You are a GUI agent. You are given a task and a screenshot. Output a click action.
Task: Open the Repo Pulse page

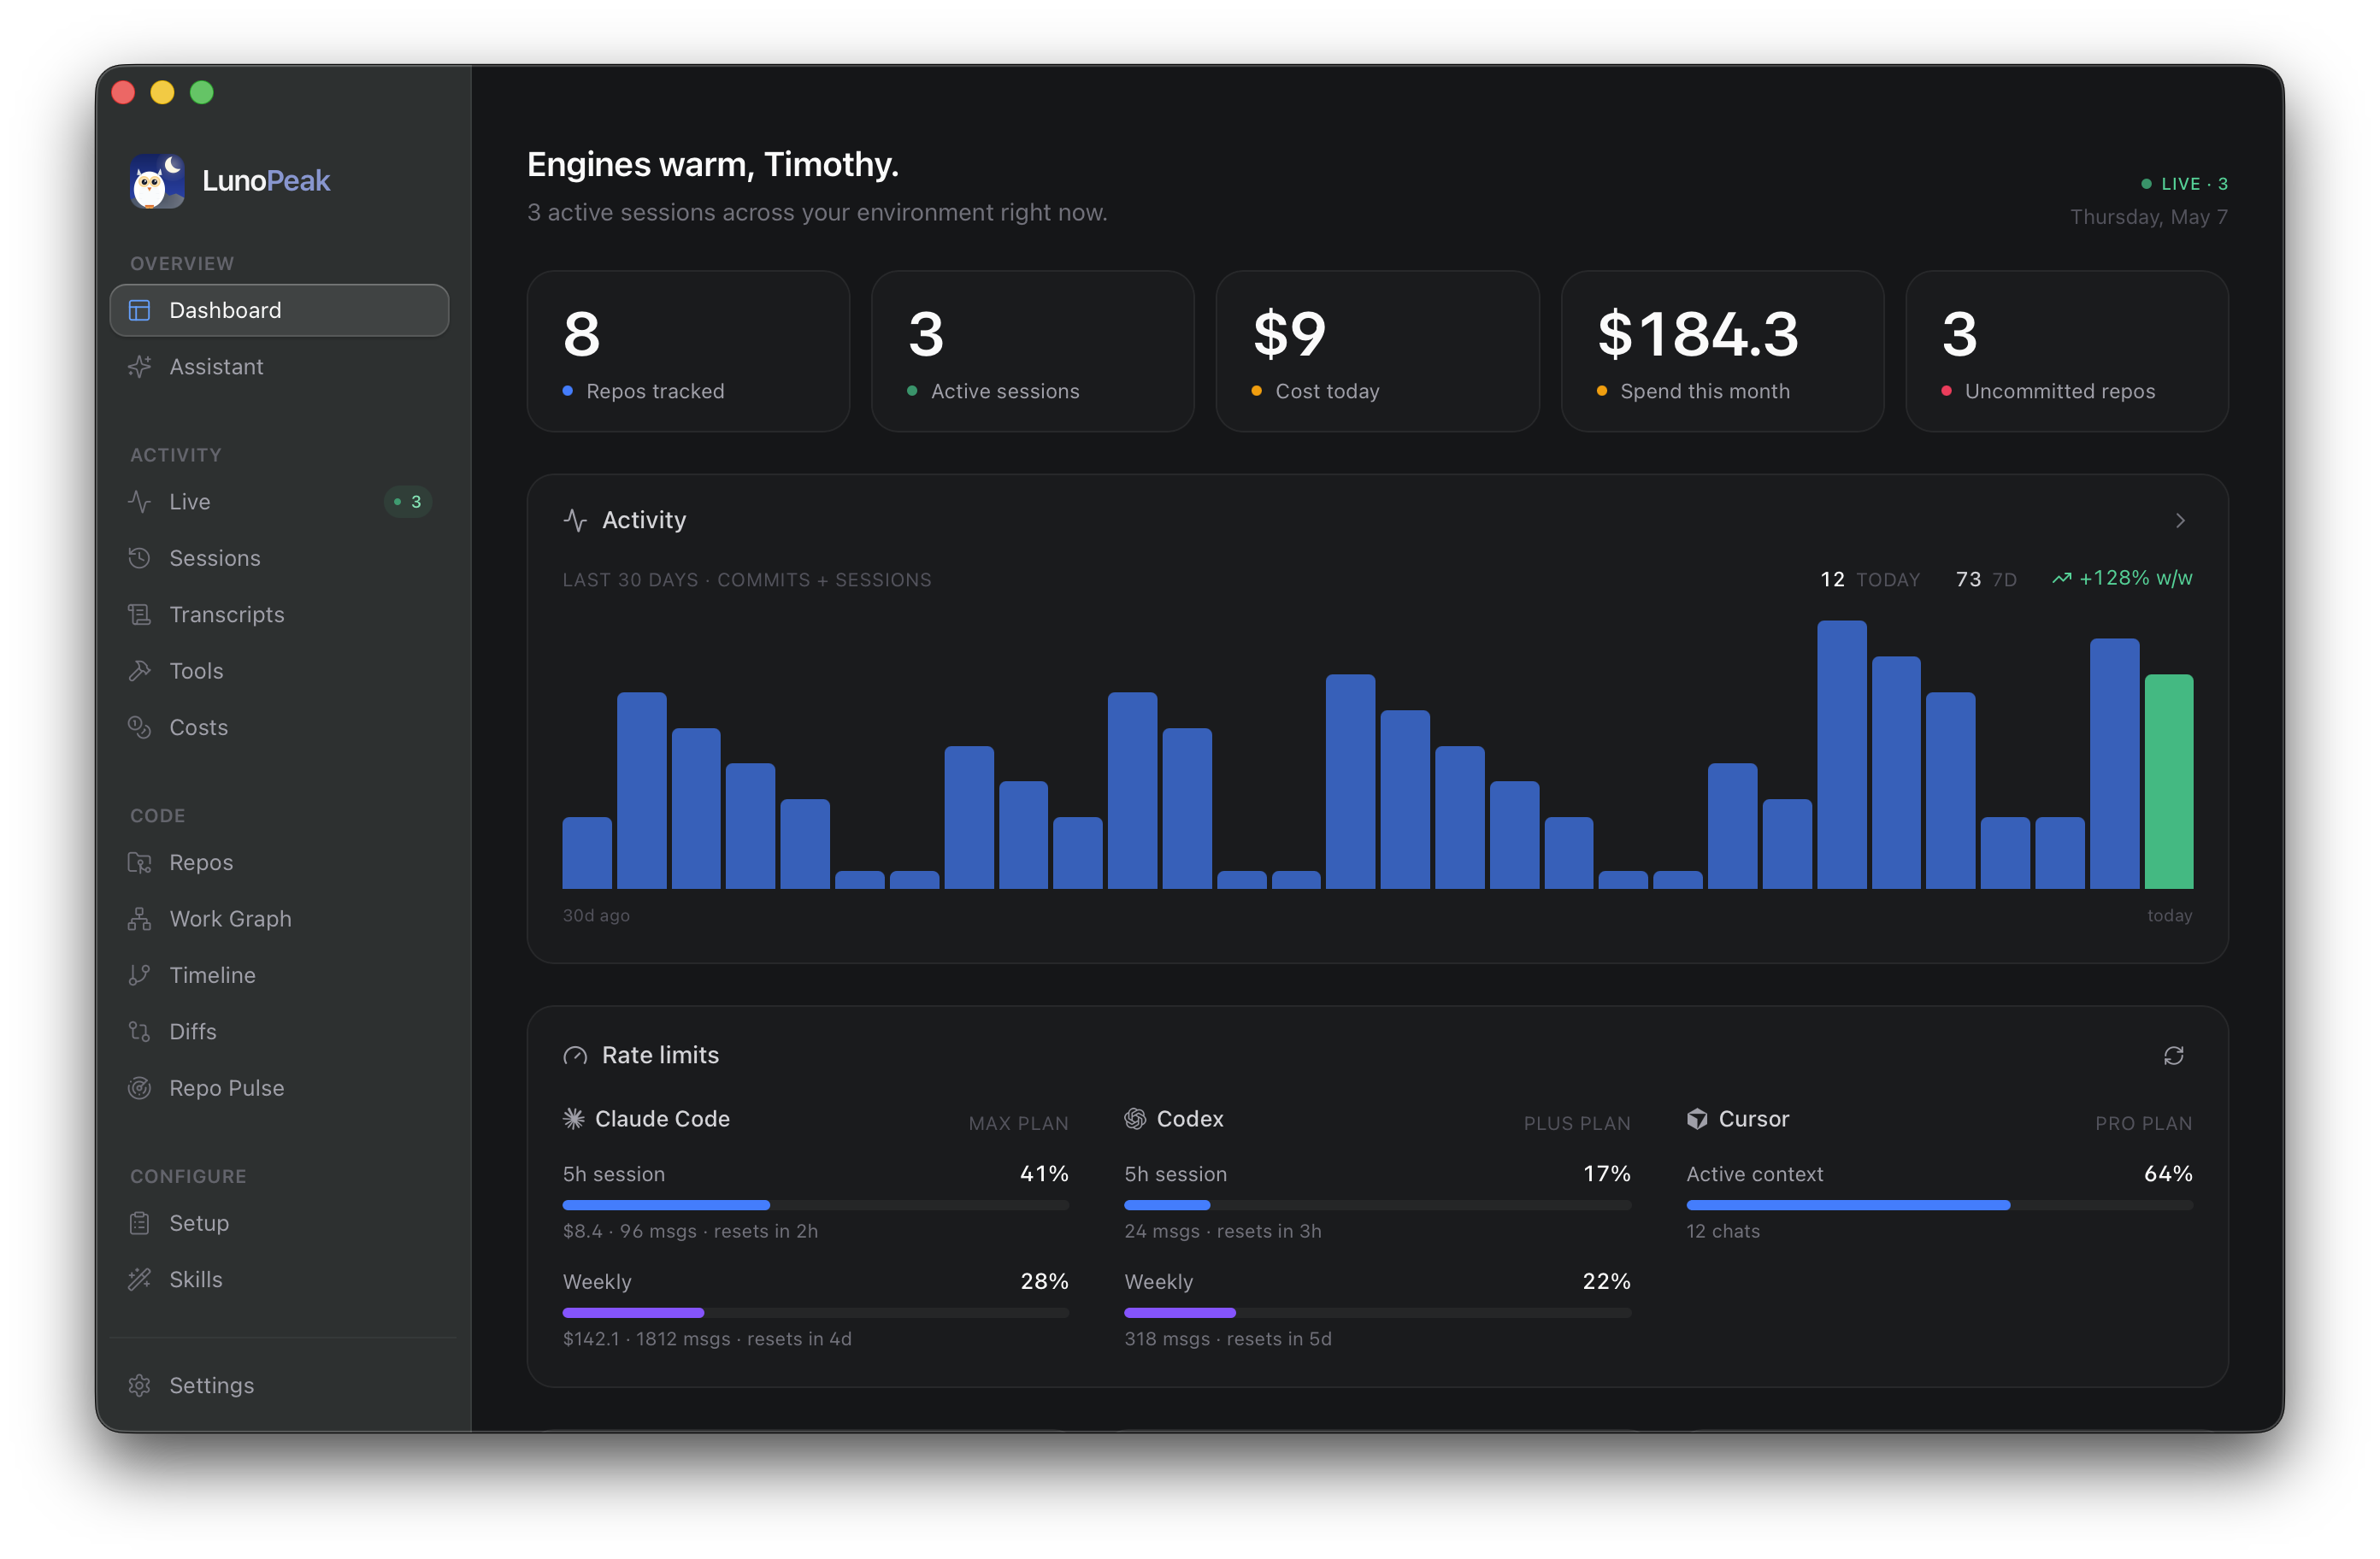279,1087
